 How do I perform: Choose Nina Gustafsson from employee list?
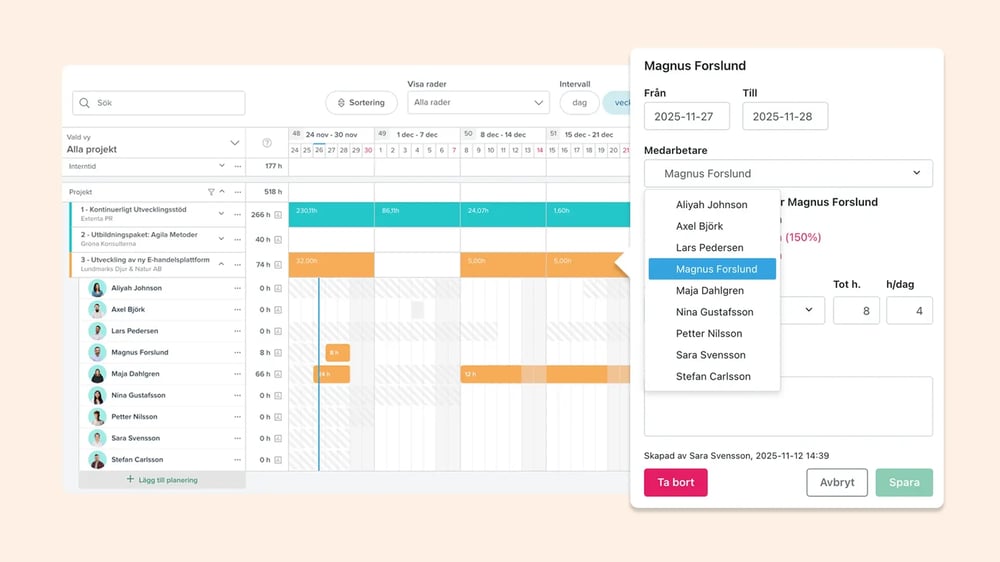(x=714, y=312)
